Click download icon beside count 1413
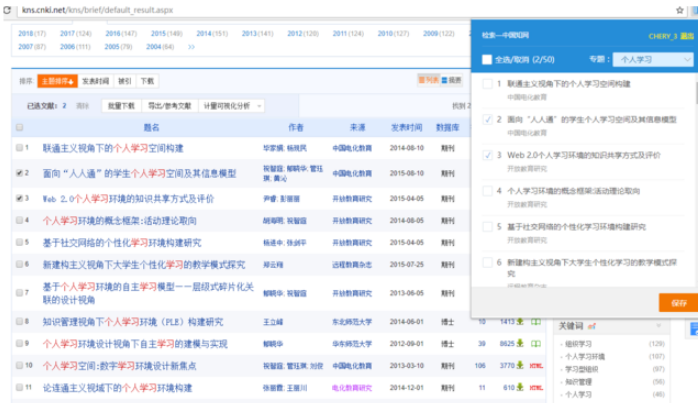This screenshot has width=699, height=403. [520, 321]
